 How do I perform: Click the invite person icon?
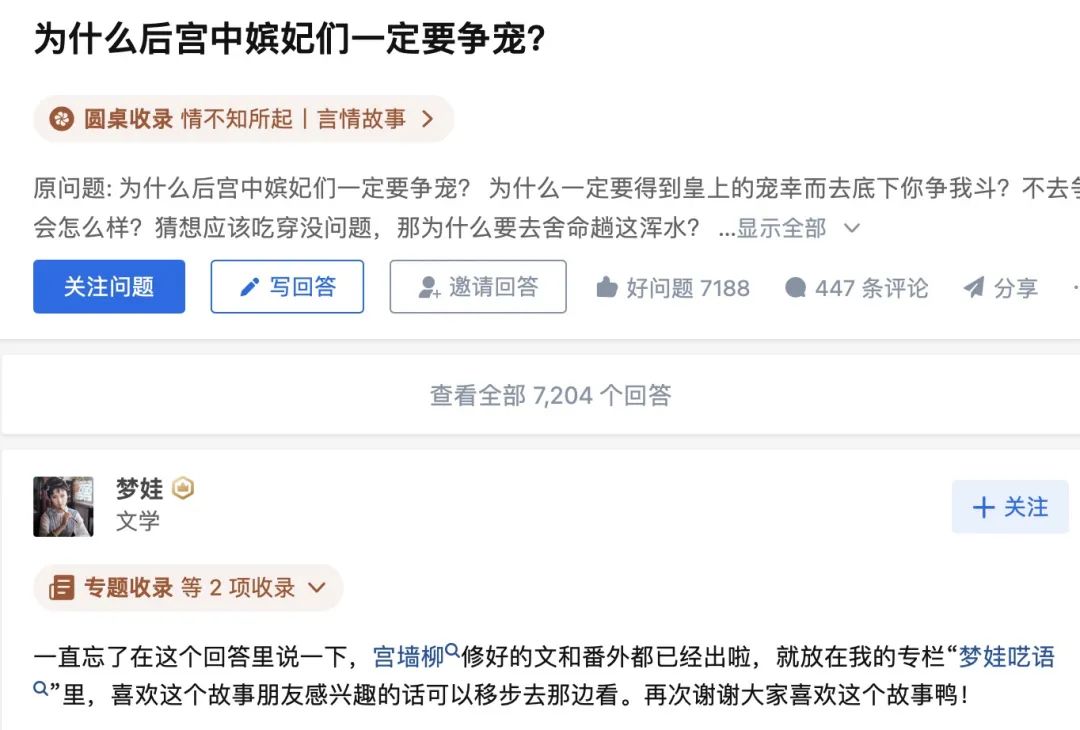(x=429, y=288)
